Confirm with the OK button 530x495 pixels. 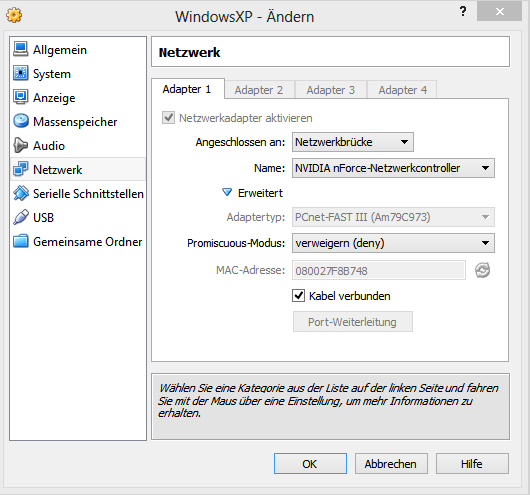(x=310, y=464)
